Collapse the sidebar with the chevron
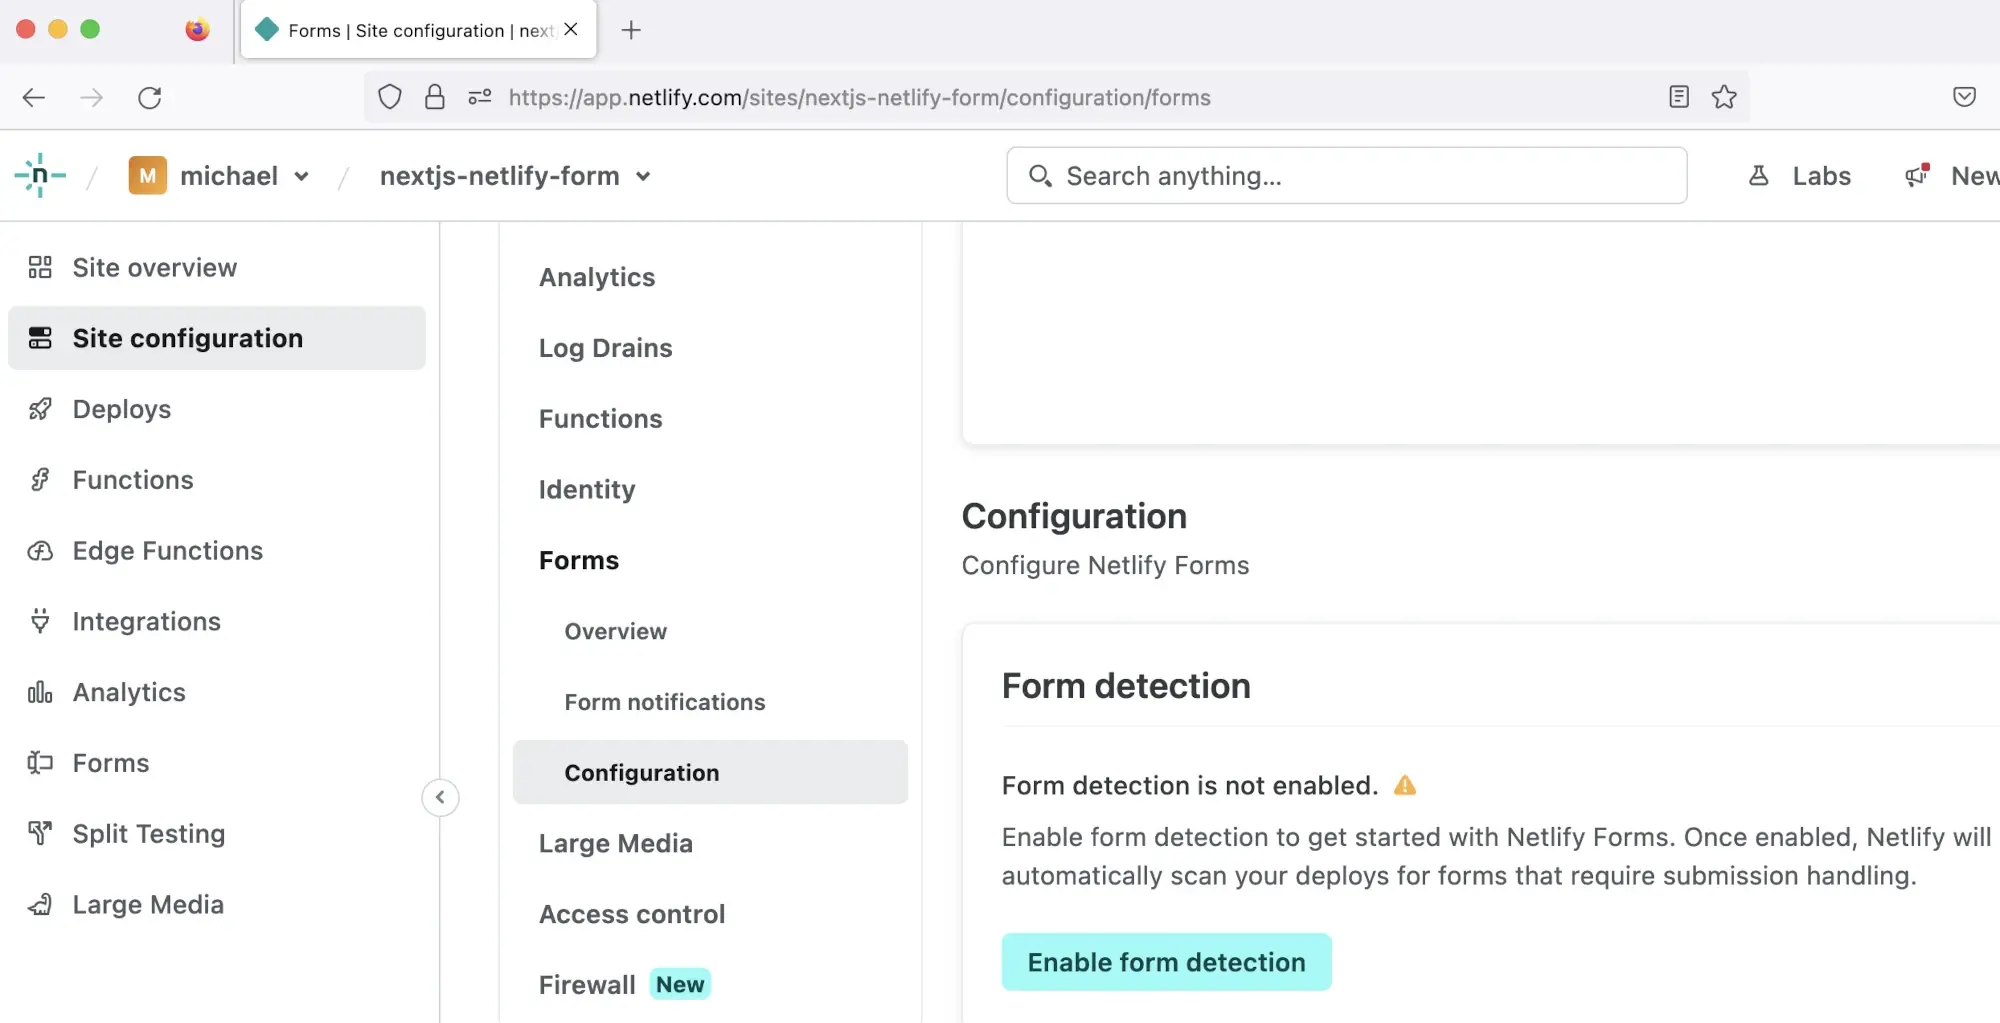2000x1023 pixels. (440, 797)
